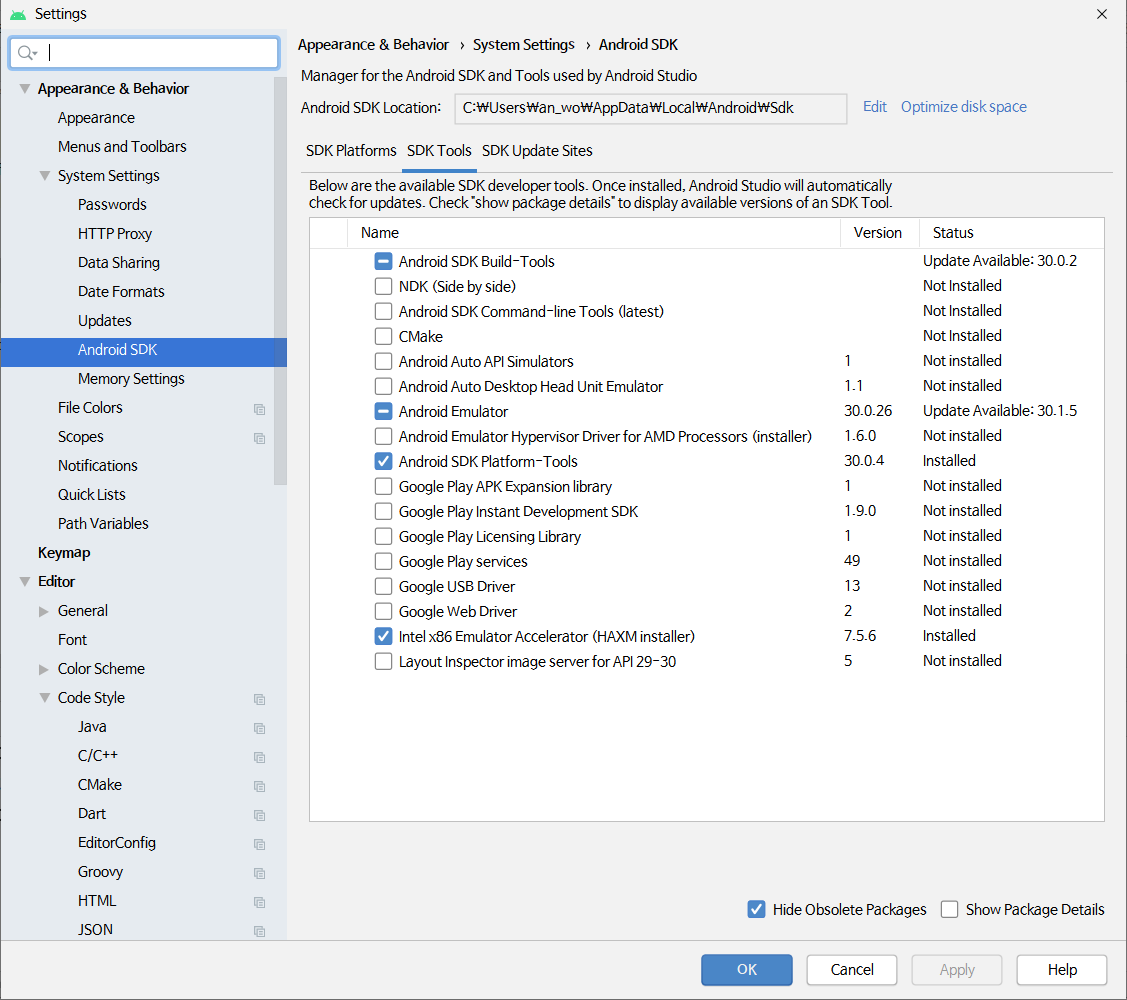Viewport: 1127px width, 1000px height.
Task: Select Appearance in settings tree
Action: point(96,118)
